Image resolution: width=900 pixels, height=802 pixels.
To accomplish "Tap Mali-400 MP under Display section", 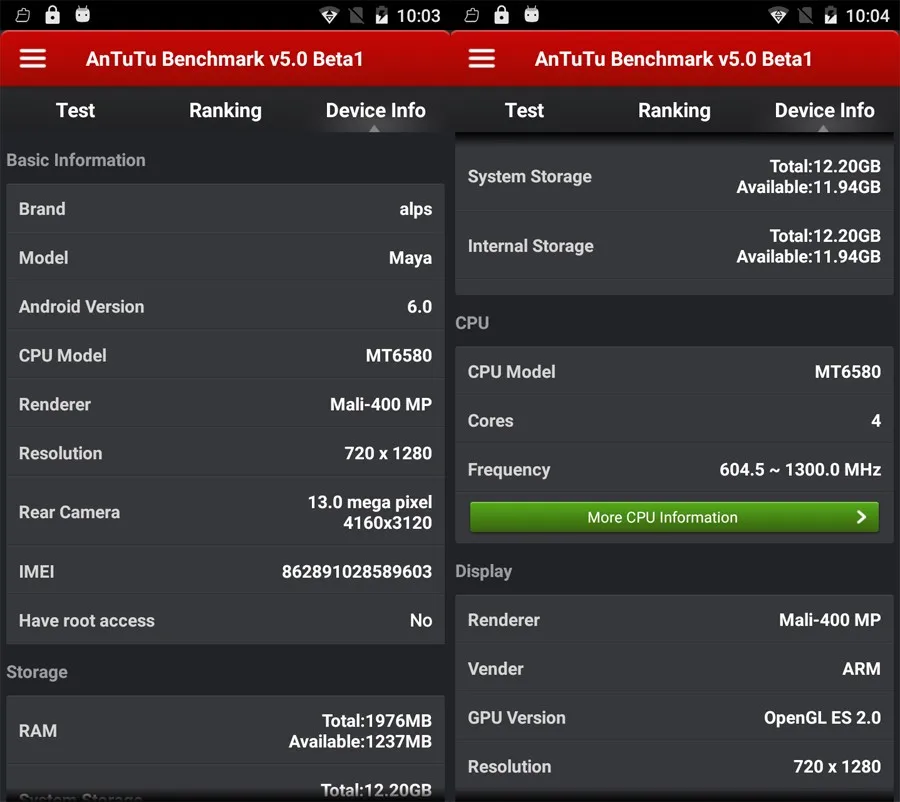I will (830, 619).
